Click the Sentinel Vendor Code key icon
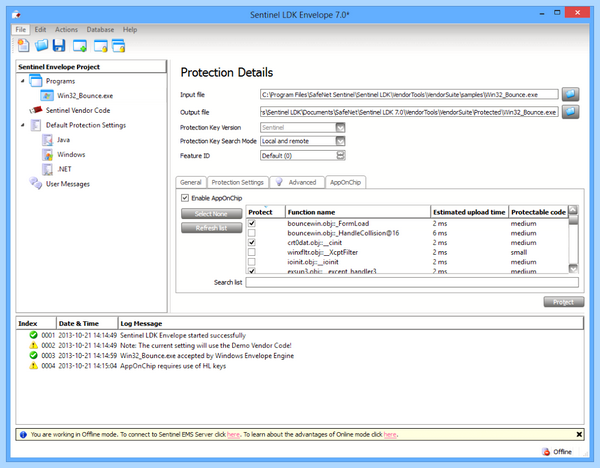600x468 pixels. click(x=36, y=110)
